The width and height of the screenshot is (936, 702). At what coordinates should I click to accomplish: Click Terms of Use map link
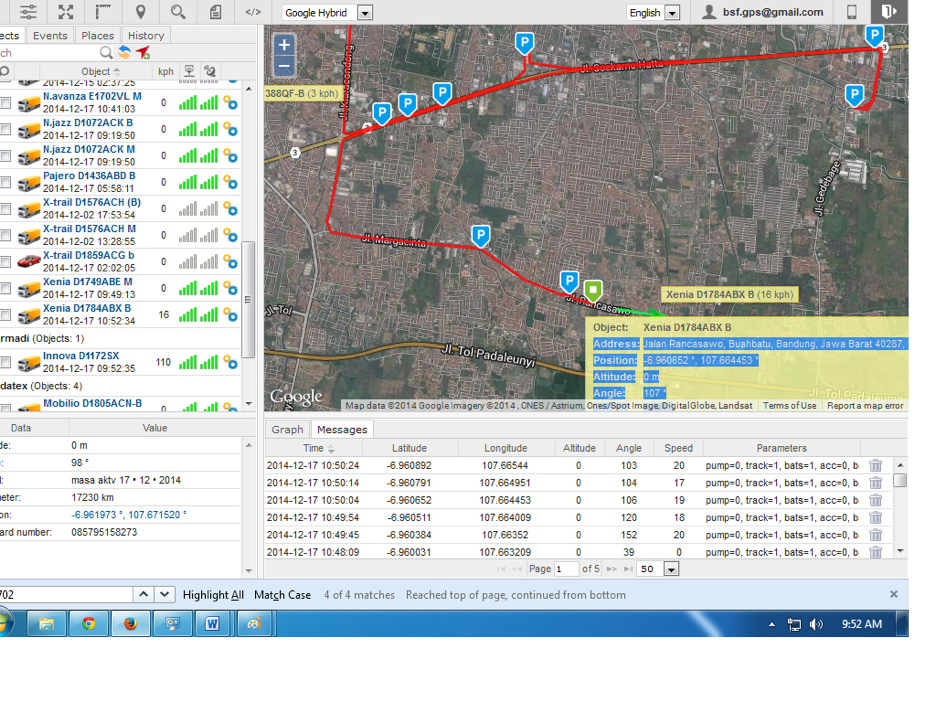[789, 405]
